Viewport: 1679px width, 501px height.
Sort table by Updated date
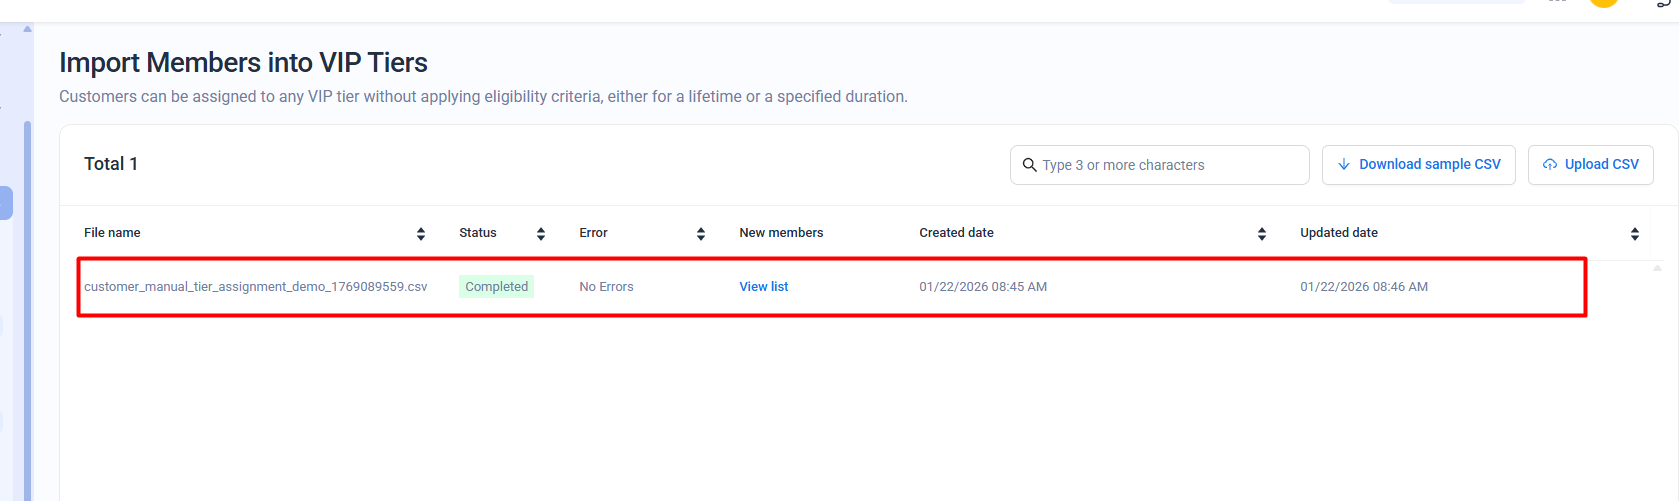click(1635, 234)
